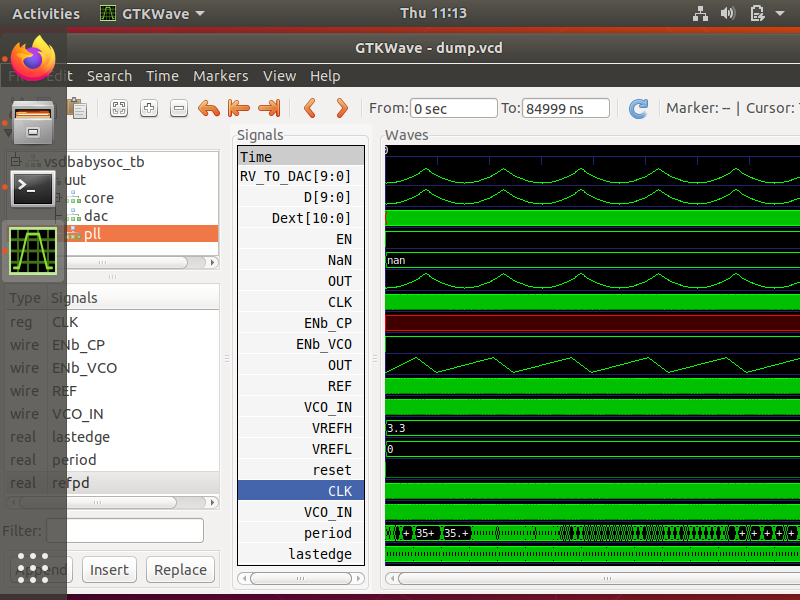Click Type column header
The width and height of the screenshot is (800, 600).
point(26,297)
